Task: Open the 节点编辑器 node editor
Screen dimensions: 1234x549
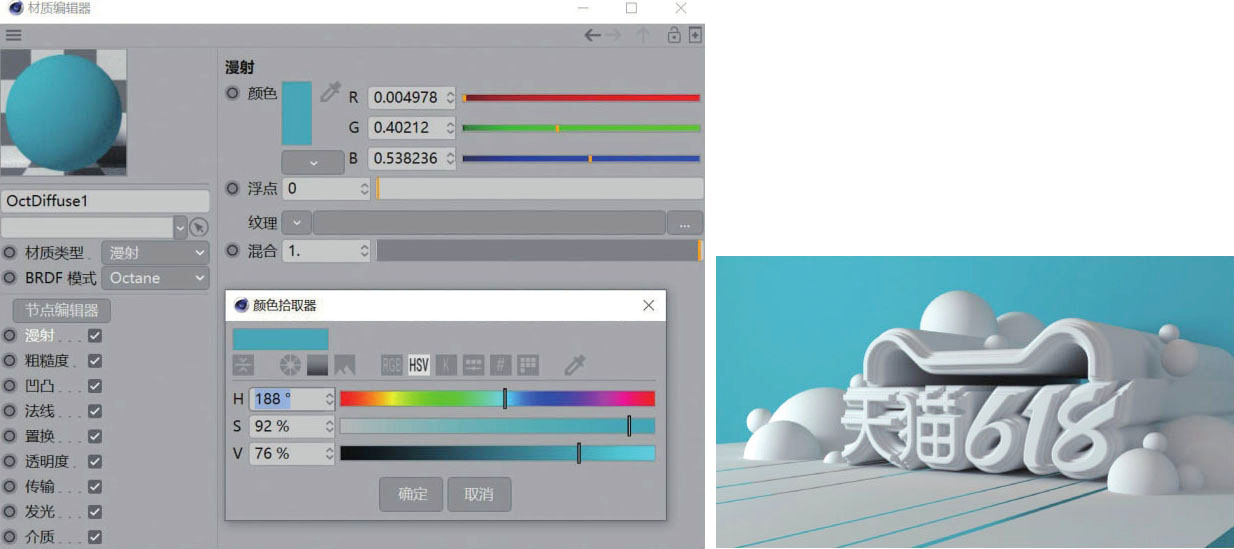Action: [62, 310]
